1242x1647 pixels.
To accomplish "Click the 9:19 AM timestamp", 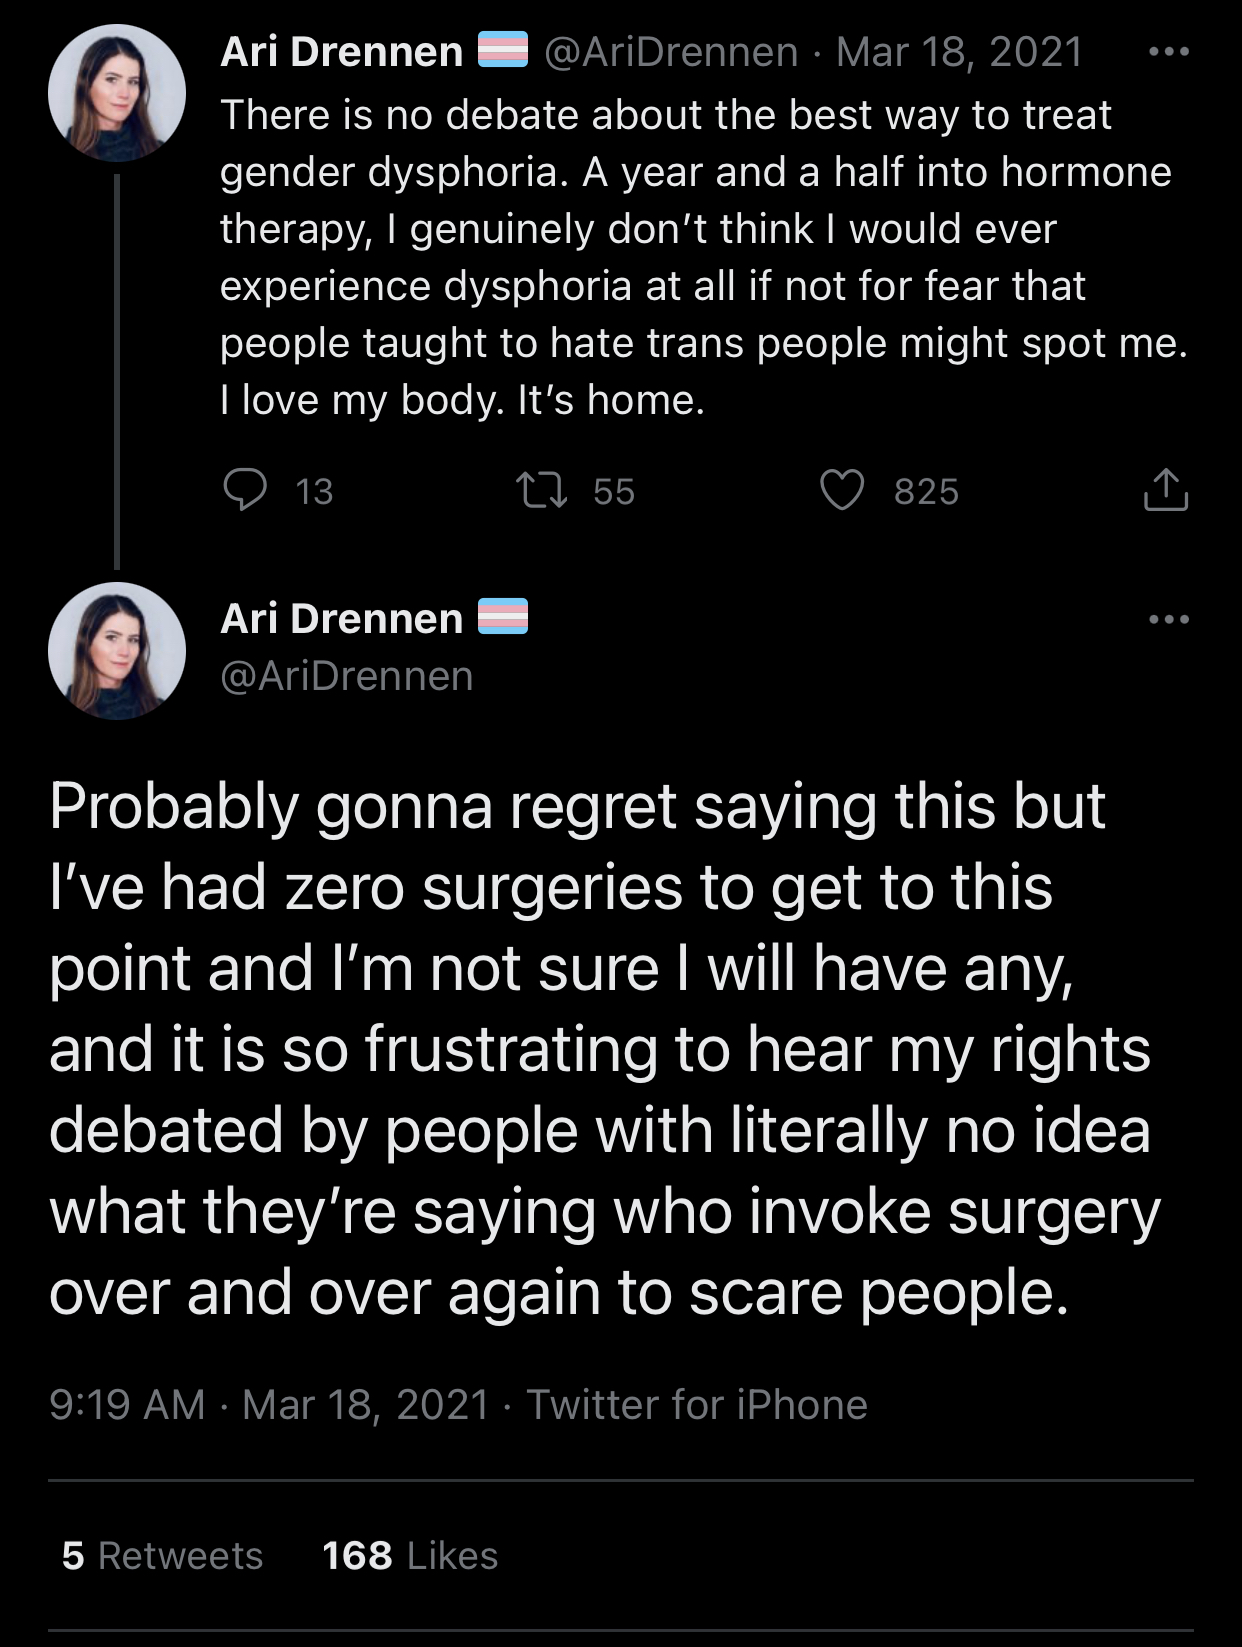I will pyautogui.click(x=127, y=1405).
